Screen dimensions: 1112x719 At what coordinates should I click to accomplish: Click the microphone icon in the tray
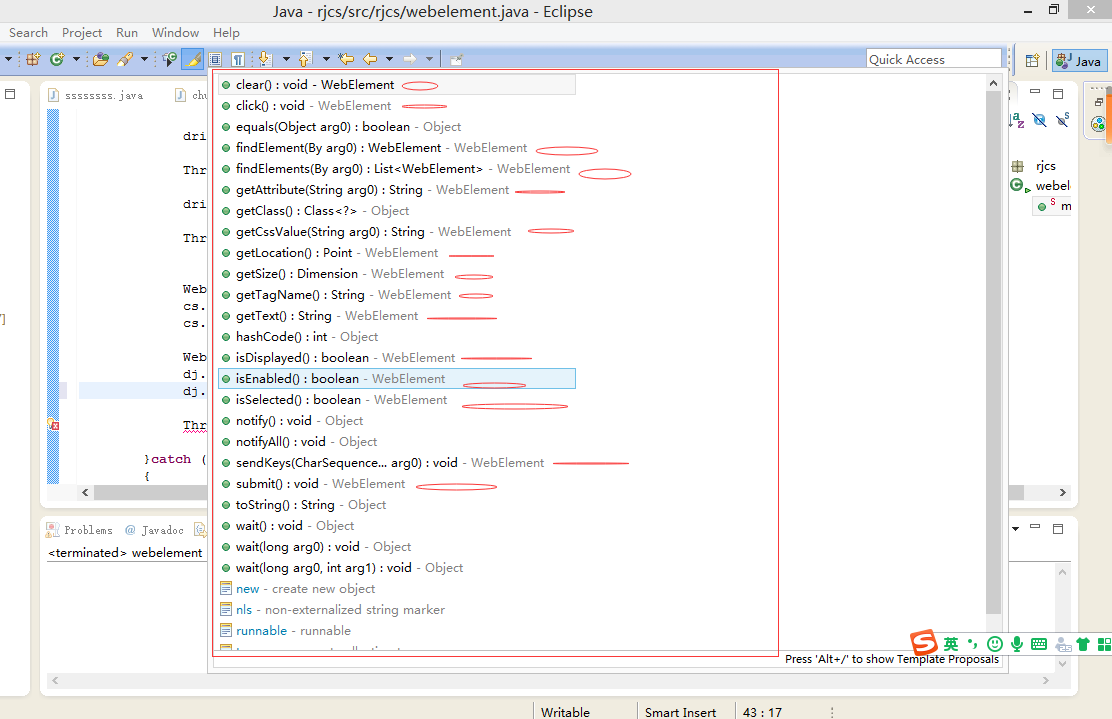(x=1017, y=643)
